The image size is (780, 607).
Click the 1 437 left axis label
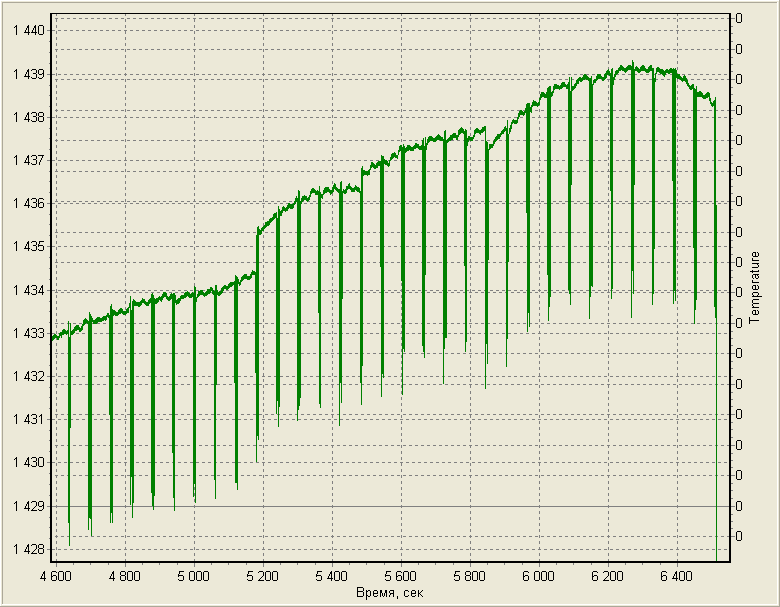point(28,161)
